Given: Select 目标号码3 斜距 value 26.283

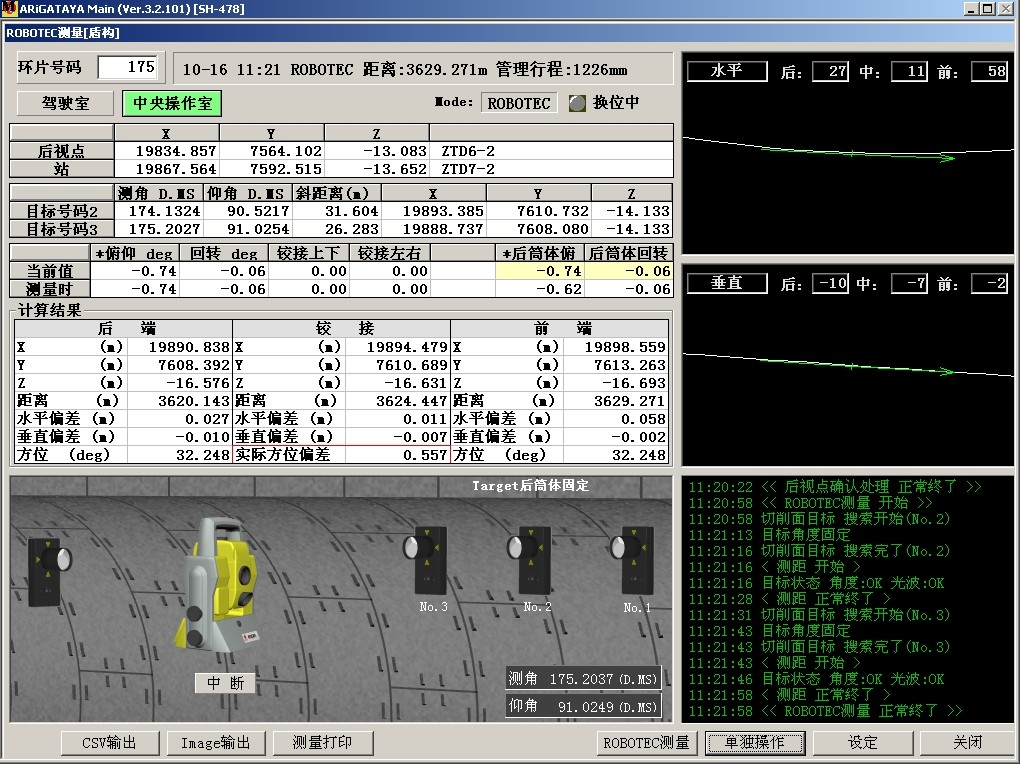Looking at the screenshot, I should [337, 229].
